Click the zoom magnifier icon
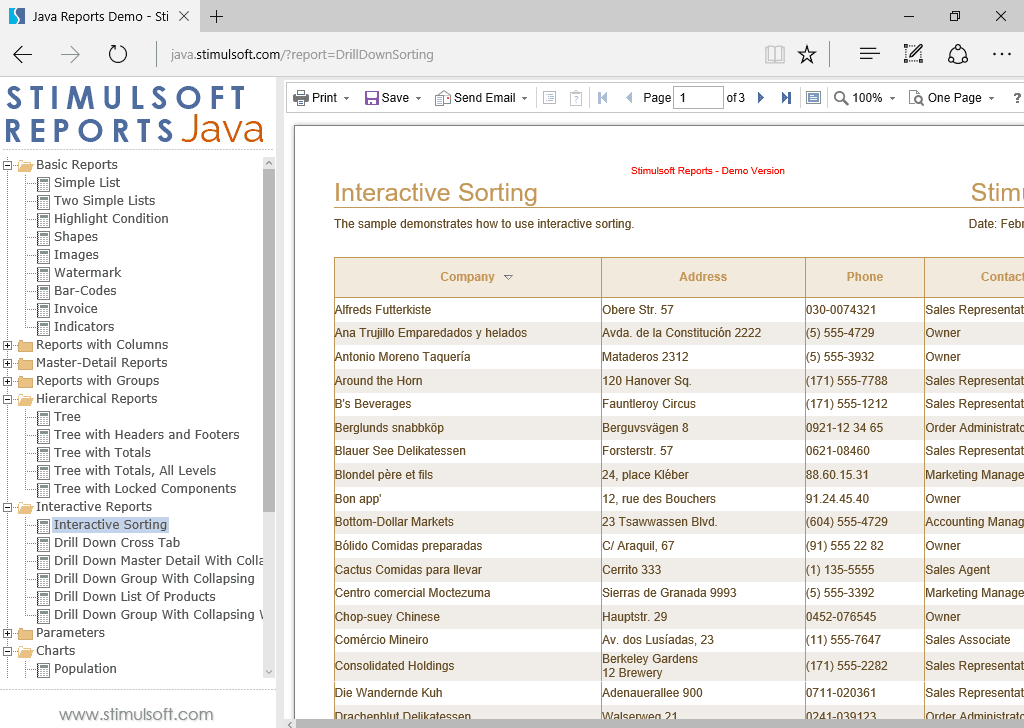The height and width of the screenshot is (728, 1024). [841, 98]
